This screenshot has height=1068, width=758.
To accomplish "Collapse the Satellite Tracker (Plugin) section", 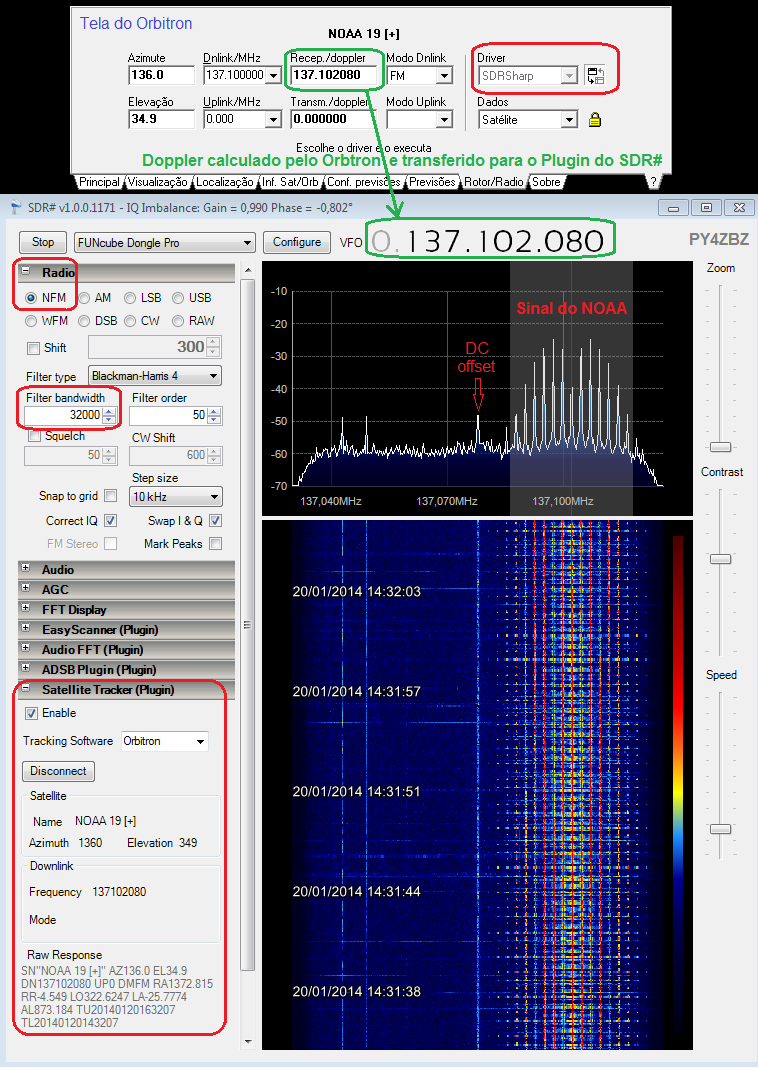I will [x=25, y=688].
